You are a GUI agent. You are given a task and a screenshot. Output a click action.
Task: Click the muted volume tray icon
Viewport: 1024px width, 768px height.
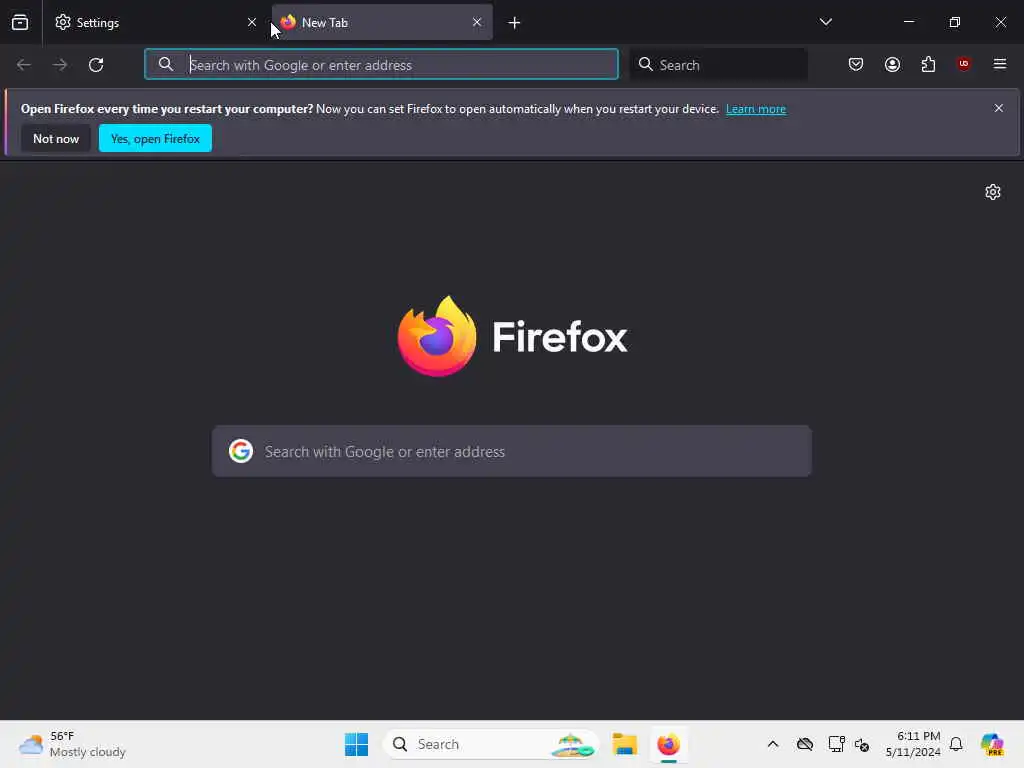point(862,745)
